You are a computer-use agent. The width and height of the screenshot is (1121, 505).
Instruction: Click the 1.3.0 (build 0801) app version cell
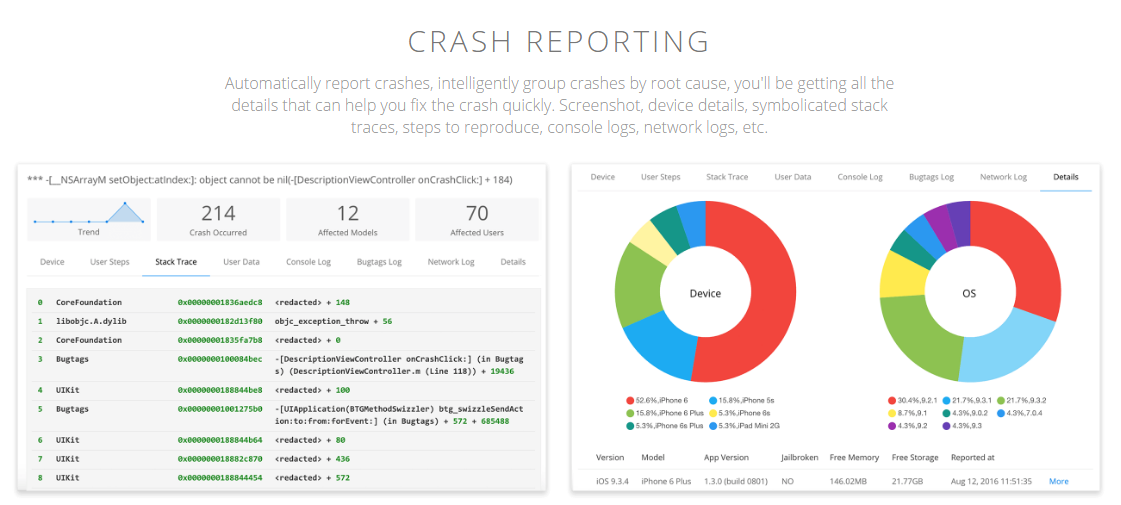pyautogui.click(x=736, y=481)
